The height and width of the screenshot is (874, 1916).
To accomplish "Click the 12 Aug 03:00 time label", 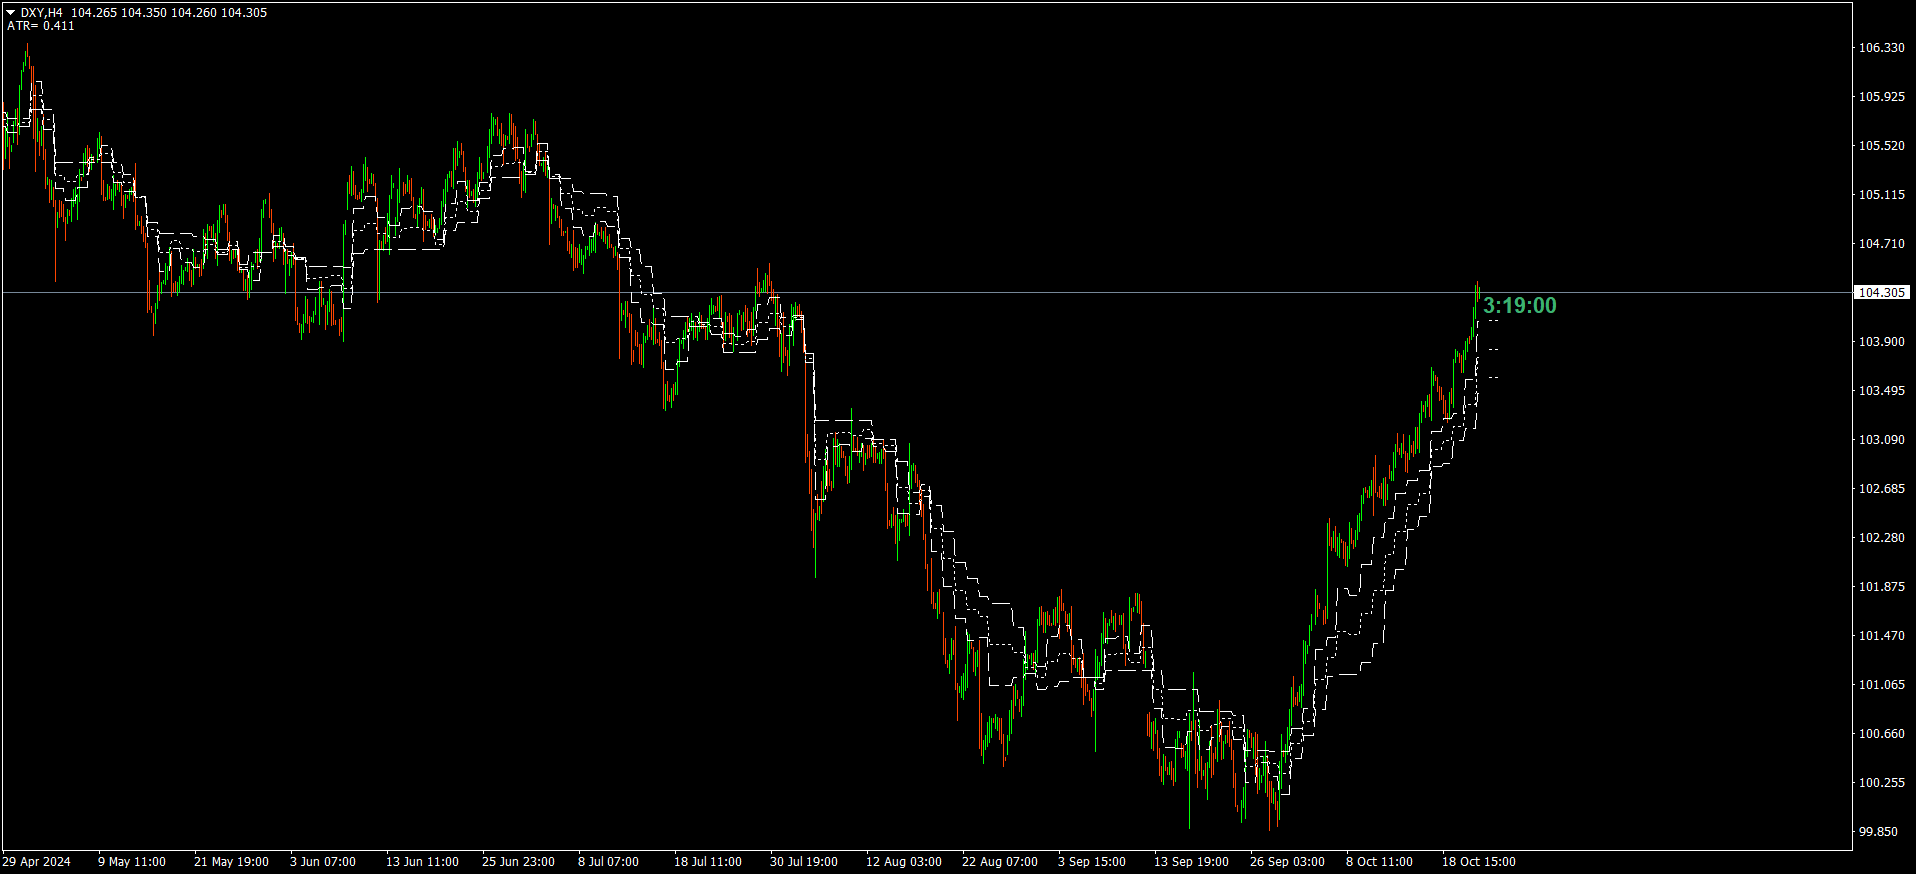I will pos(904,862).
